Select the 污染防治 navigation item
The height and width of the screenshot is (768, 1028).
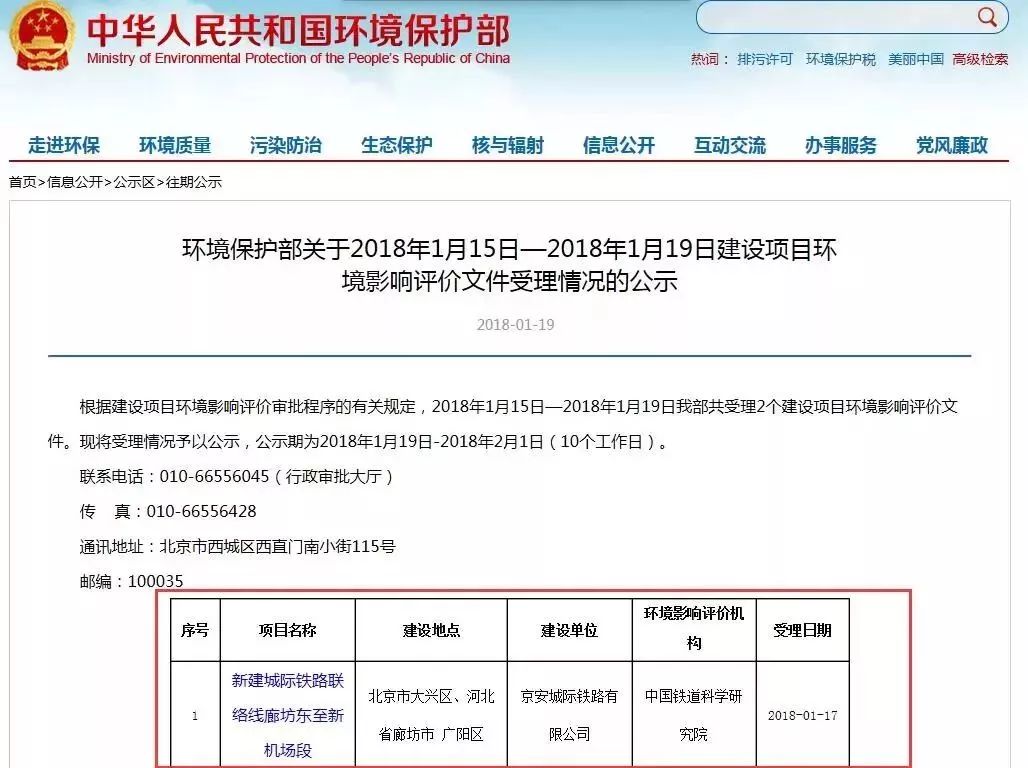pyautogui.click(x=286, y=146)
